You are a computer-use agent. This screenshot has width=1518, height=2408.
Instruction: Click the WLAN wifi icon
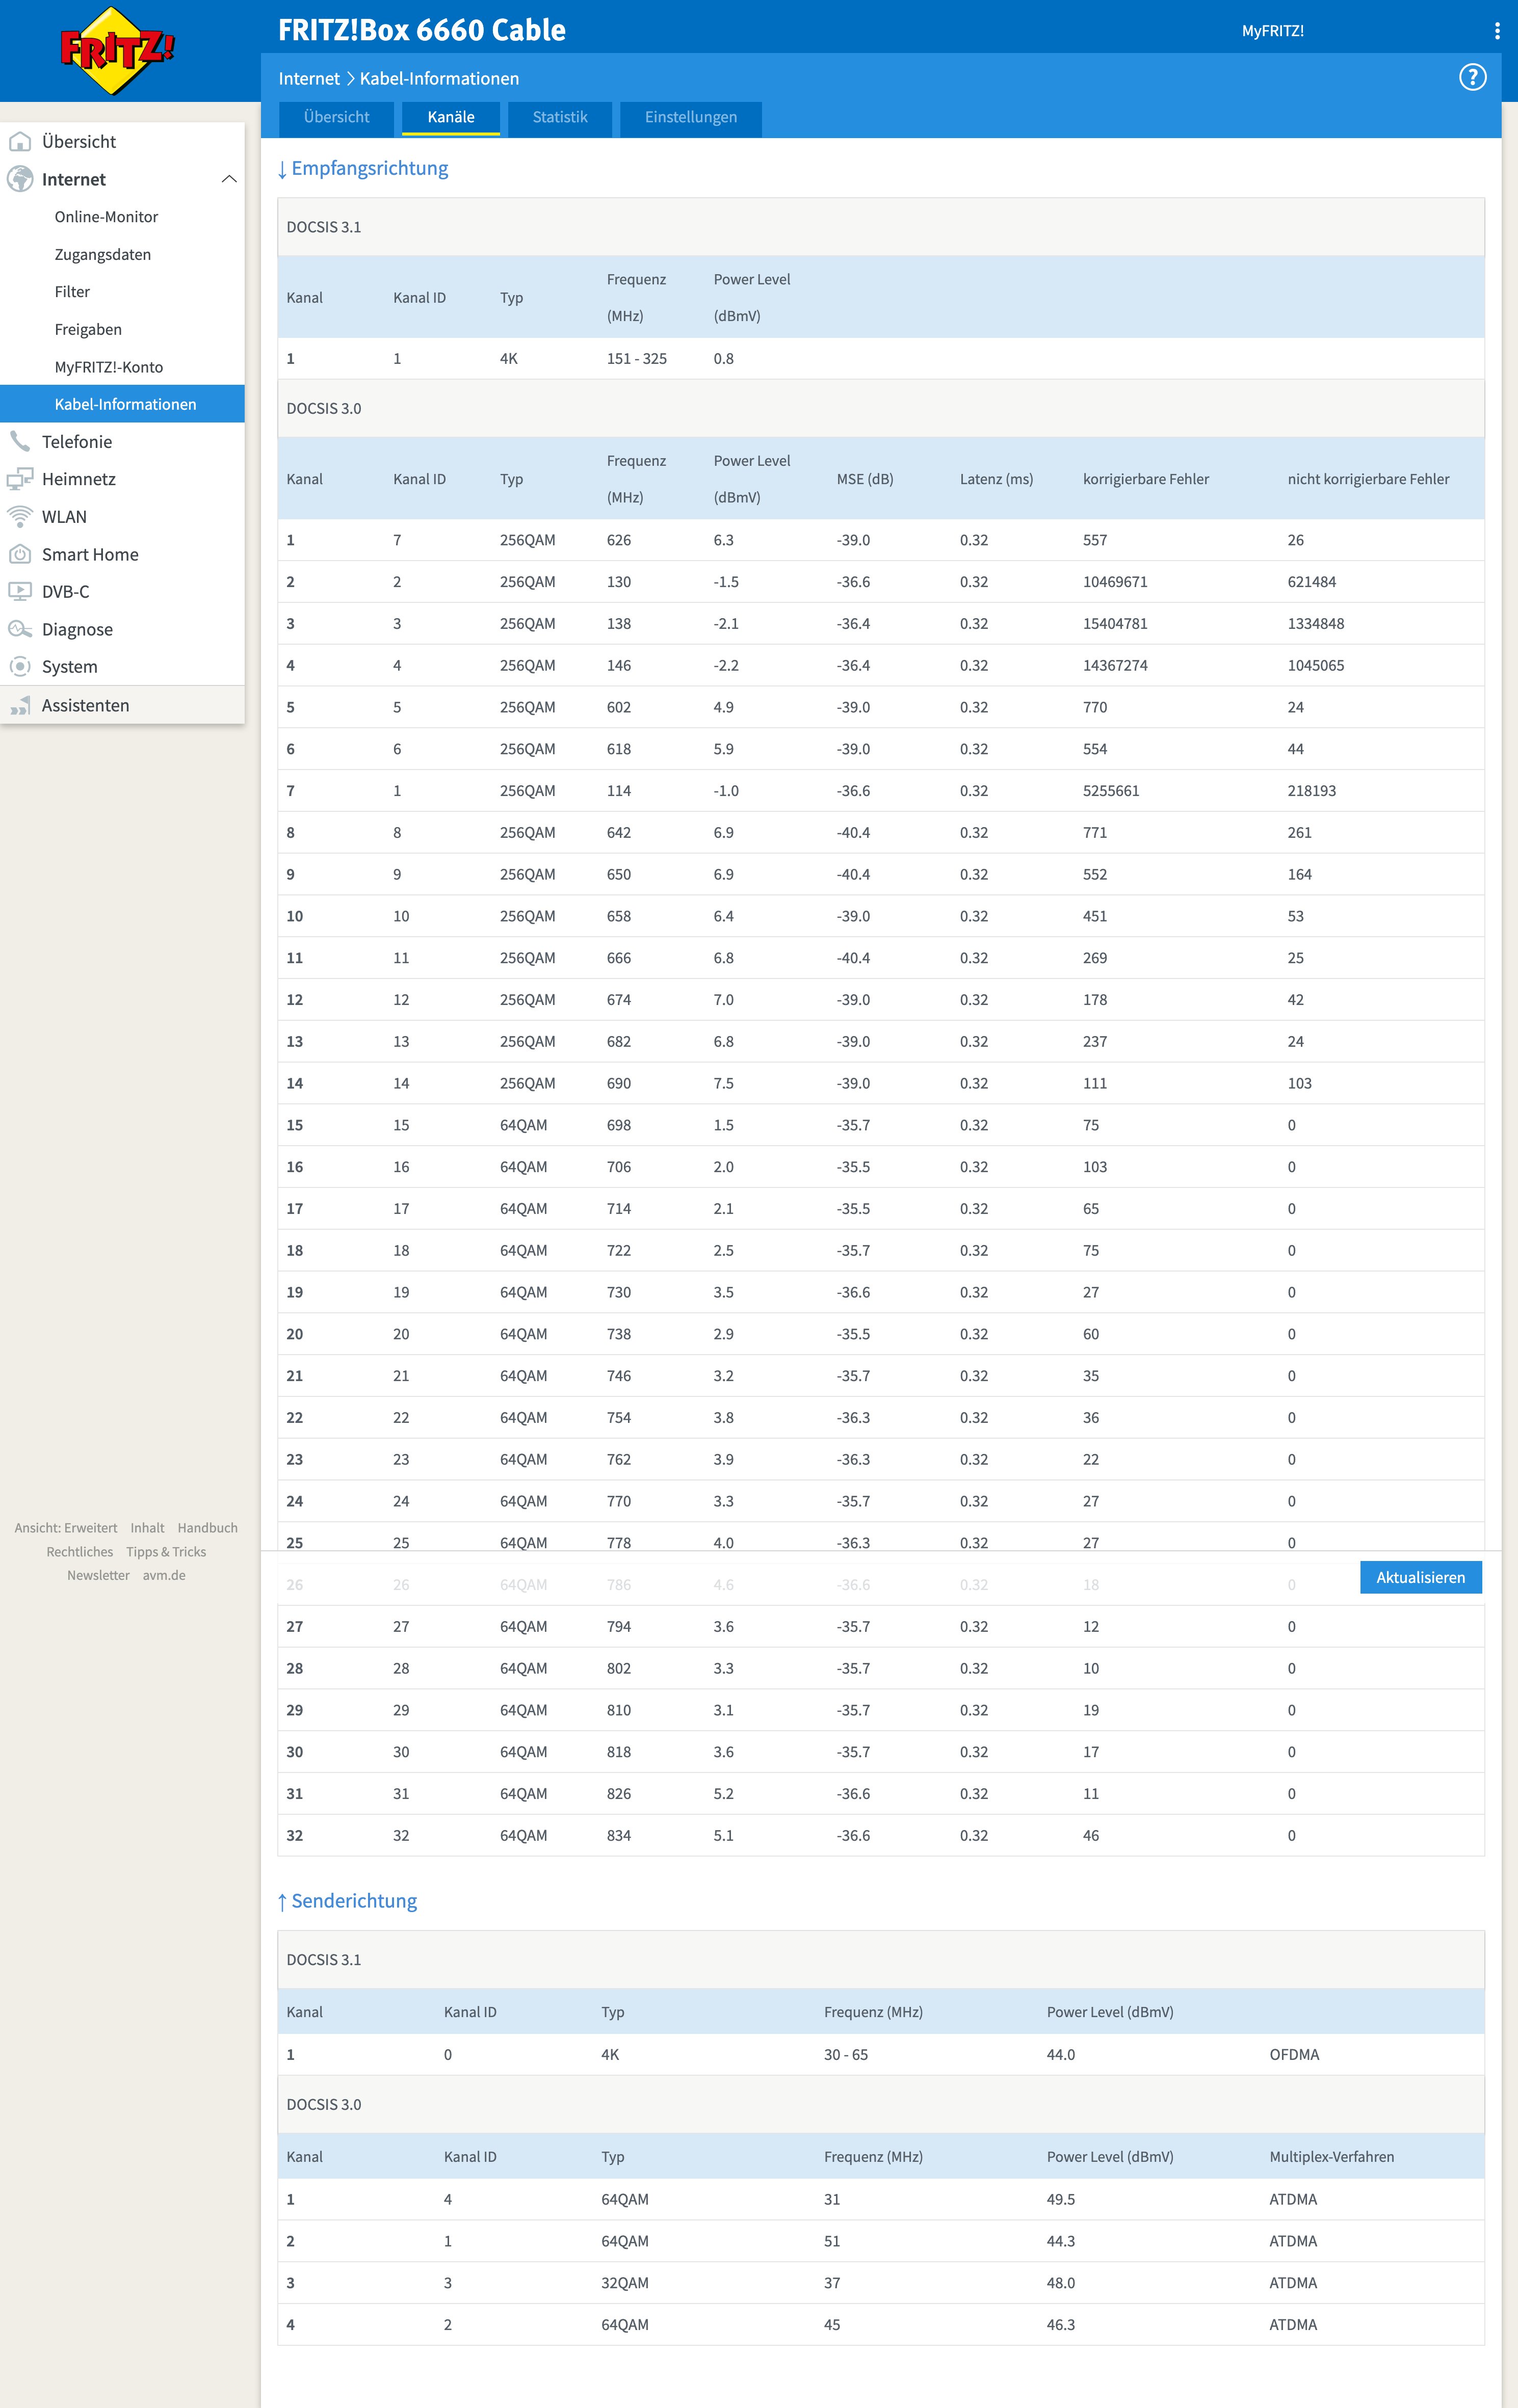[x=20, y=517]
